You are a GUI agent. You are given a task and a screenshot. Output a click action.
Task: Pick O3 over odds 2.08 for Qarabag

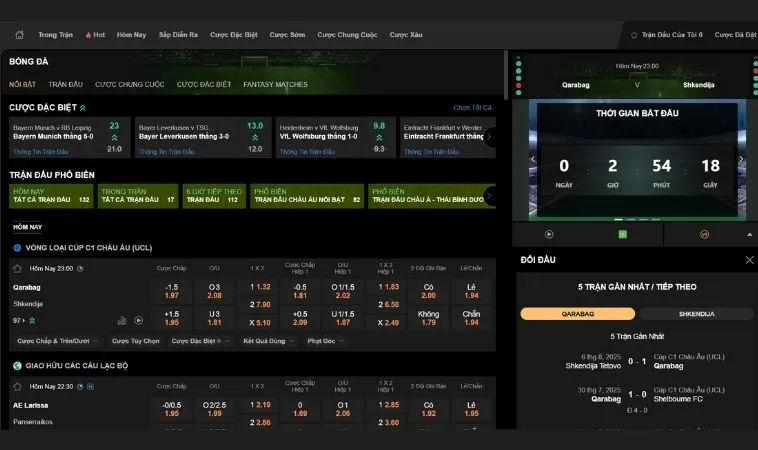point(215,291)
